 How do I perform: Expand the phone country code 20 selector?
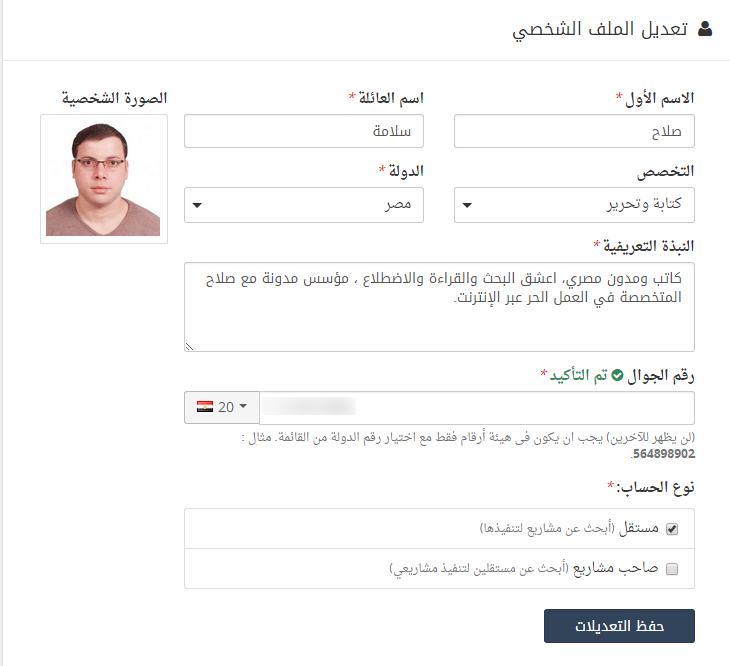coord(222,407)
